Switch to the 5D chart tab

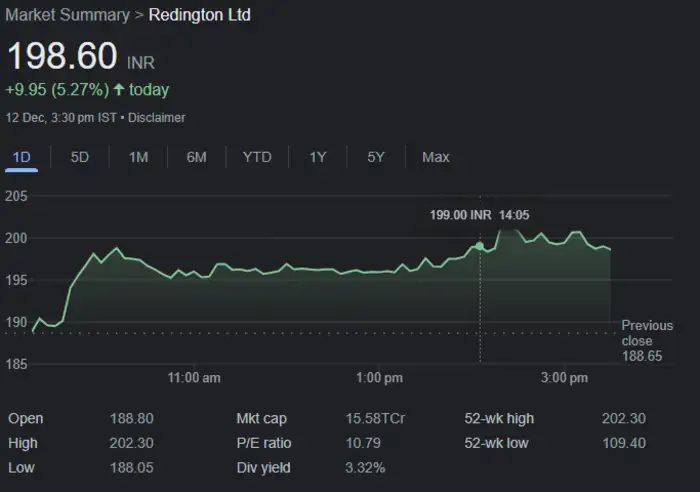[80, 157]
